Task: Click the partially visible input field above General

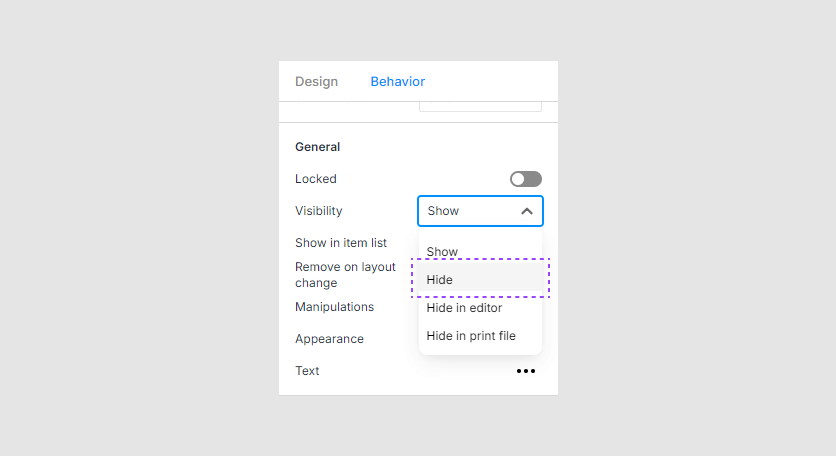Action: click(480, 105)
